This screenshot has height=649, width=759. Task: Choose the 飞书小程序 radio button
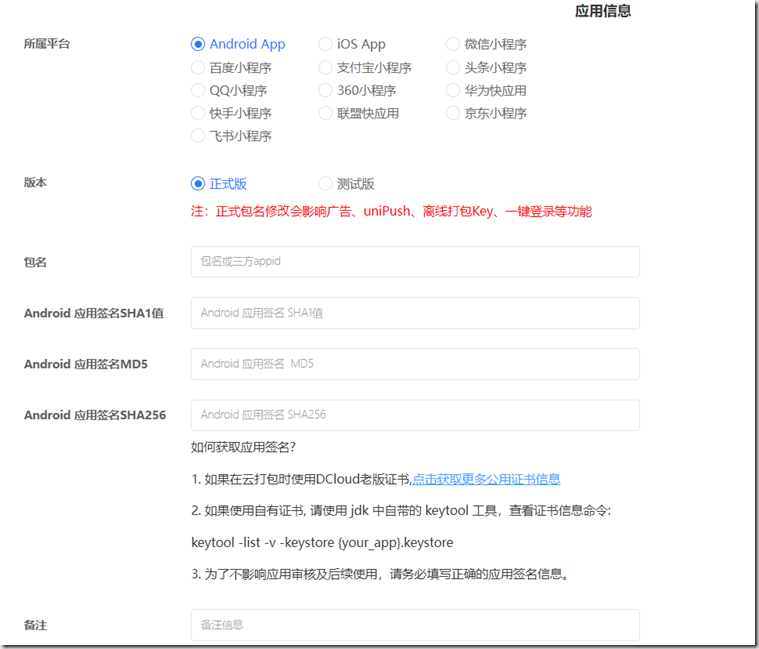(198, 136)
